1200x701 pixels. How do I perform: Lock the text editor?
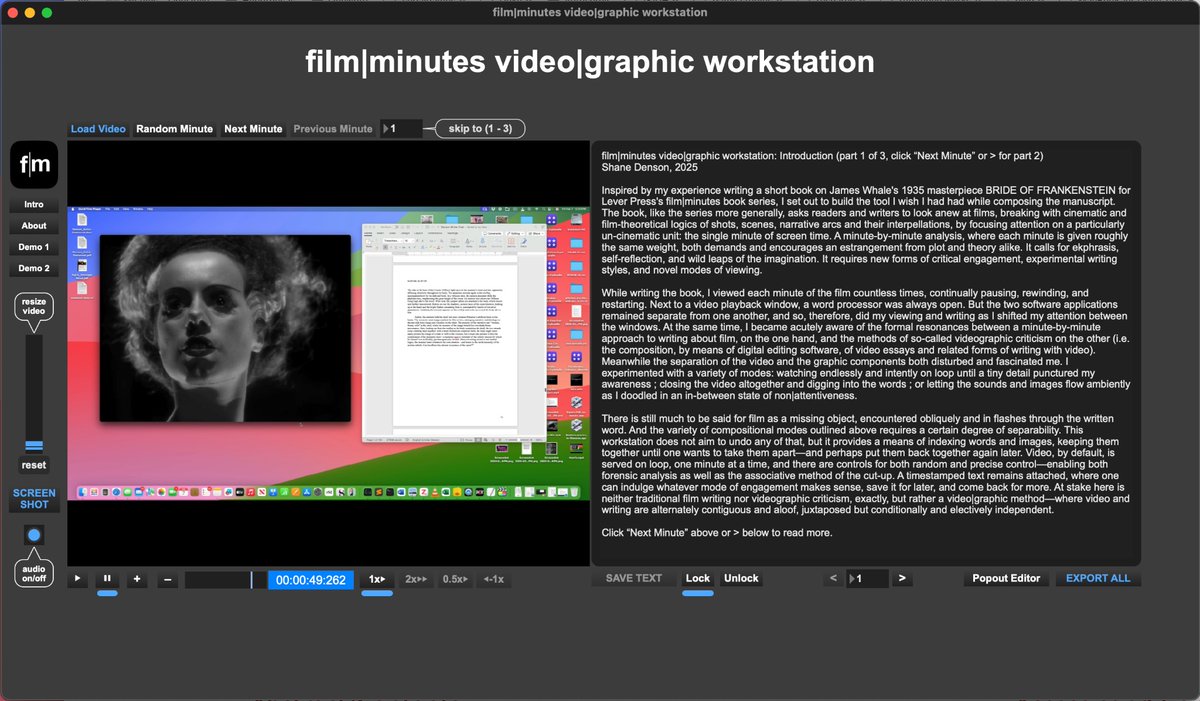(x=698, y=578)
